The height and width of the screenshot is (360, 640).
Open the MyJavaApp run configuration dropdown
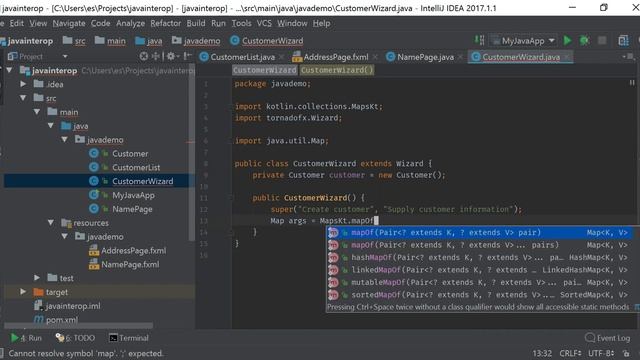tap(523, 40)
